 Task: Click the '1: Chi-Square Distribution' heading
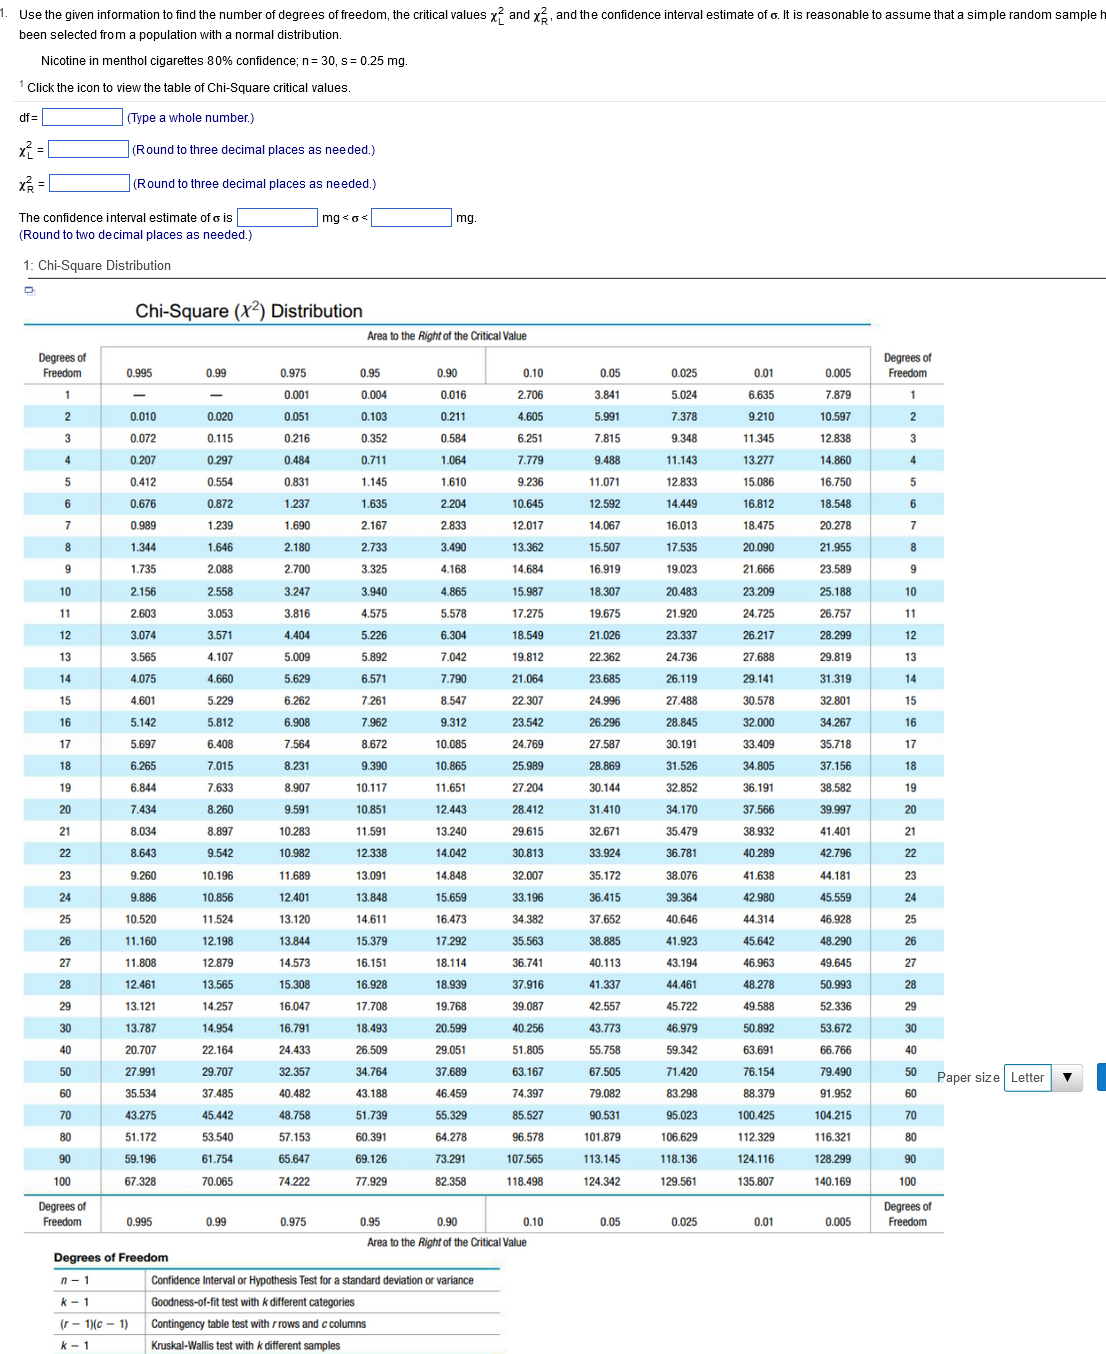(97, 265)
